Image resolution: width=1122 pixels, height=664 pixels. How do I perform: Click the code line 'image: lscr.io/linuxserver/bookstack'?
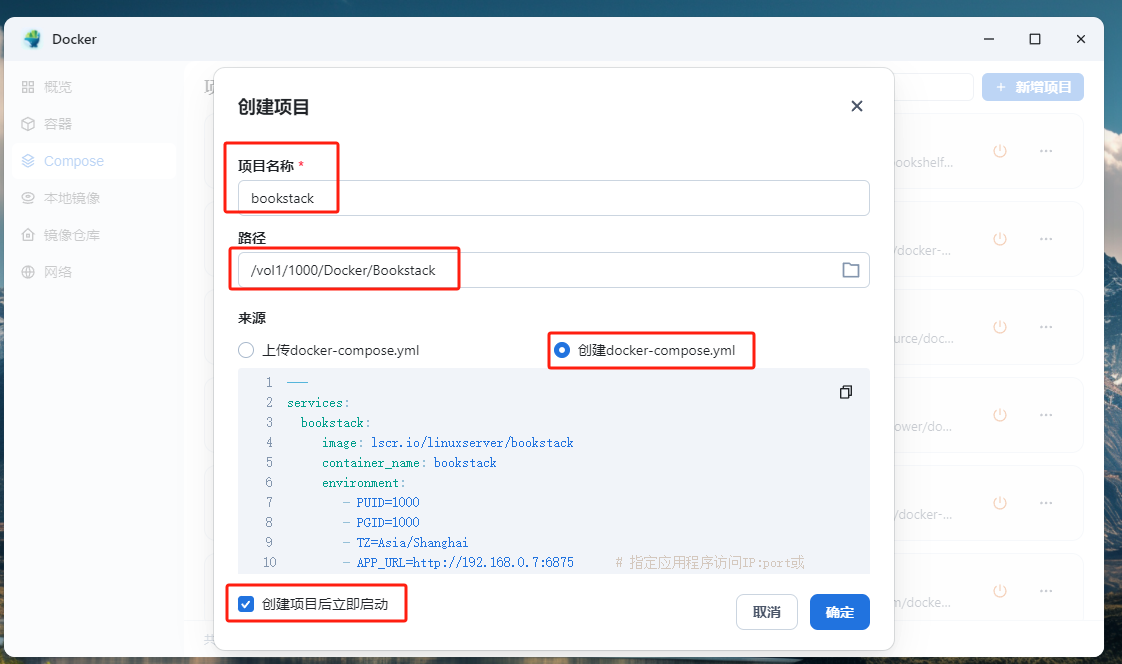pyautogui.click(x=447, y=443)
